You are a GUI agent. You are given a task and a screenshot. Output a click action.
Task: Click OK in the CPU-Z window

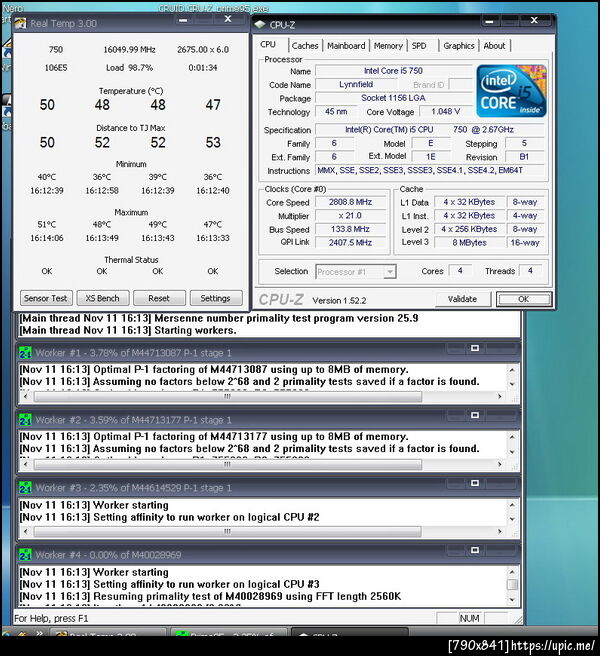523,299
